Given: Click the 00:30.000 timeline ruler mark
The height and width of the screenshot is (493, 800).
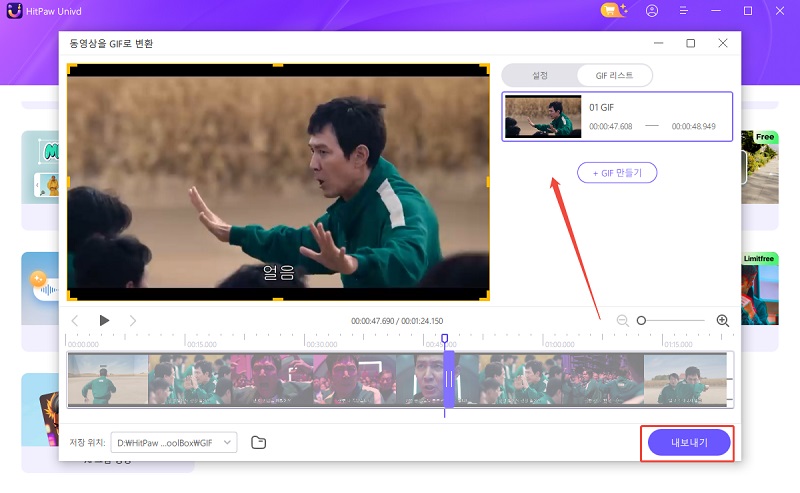Looking at the screenshot, I should tap(321, 344).
